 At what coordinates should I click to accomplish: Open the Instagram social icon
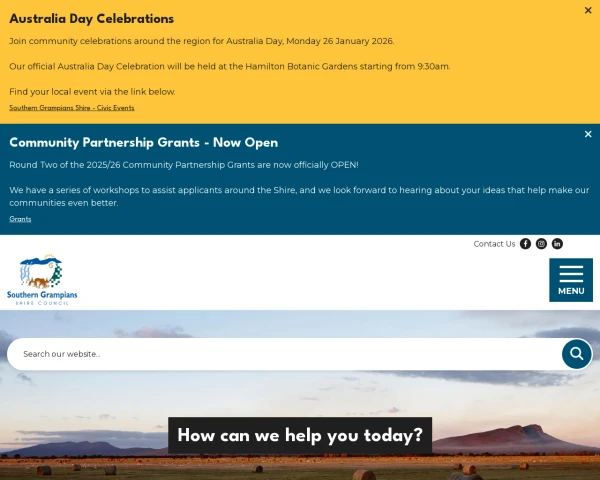541,244
